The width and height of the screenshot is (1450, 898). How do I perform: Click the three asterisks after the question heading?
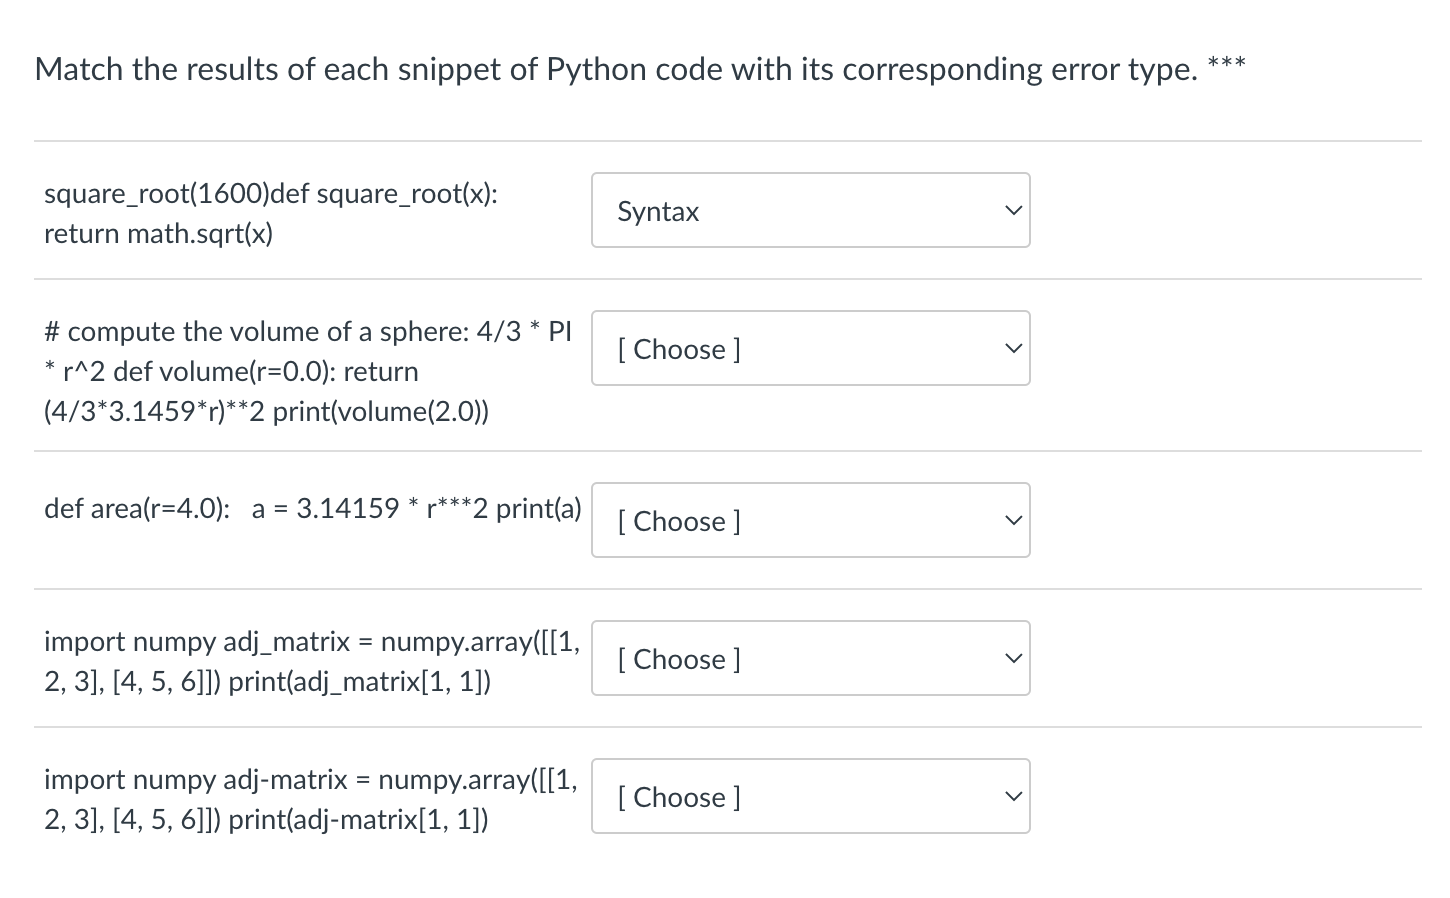(x=1227, y=64)
